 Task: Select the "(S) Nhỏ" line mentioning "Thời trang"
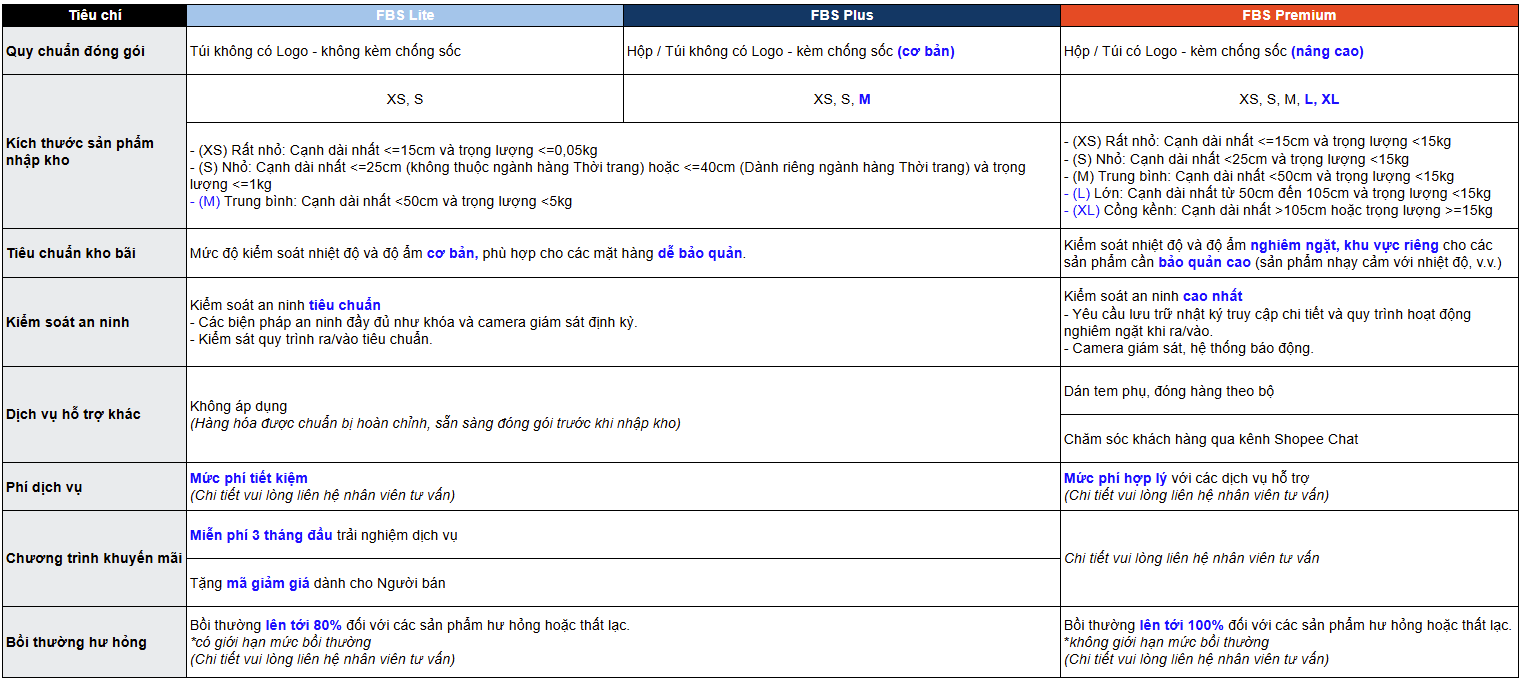(608, 176)
